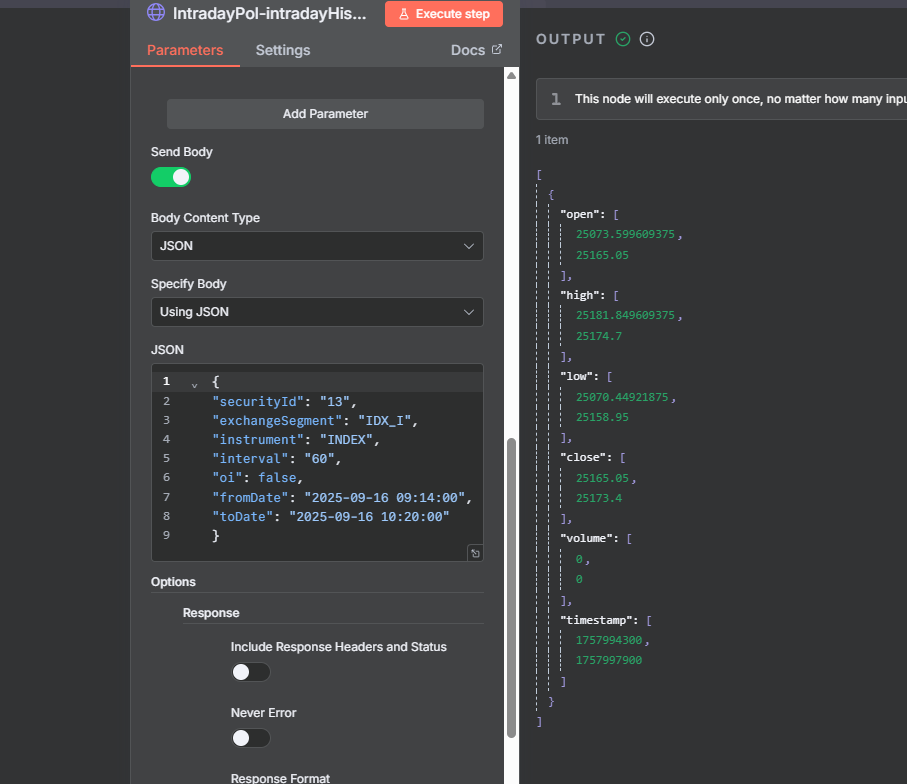Click the info icon next to OUTPUT

(647, 39)
